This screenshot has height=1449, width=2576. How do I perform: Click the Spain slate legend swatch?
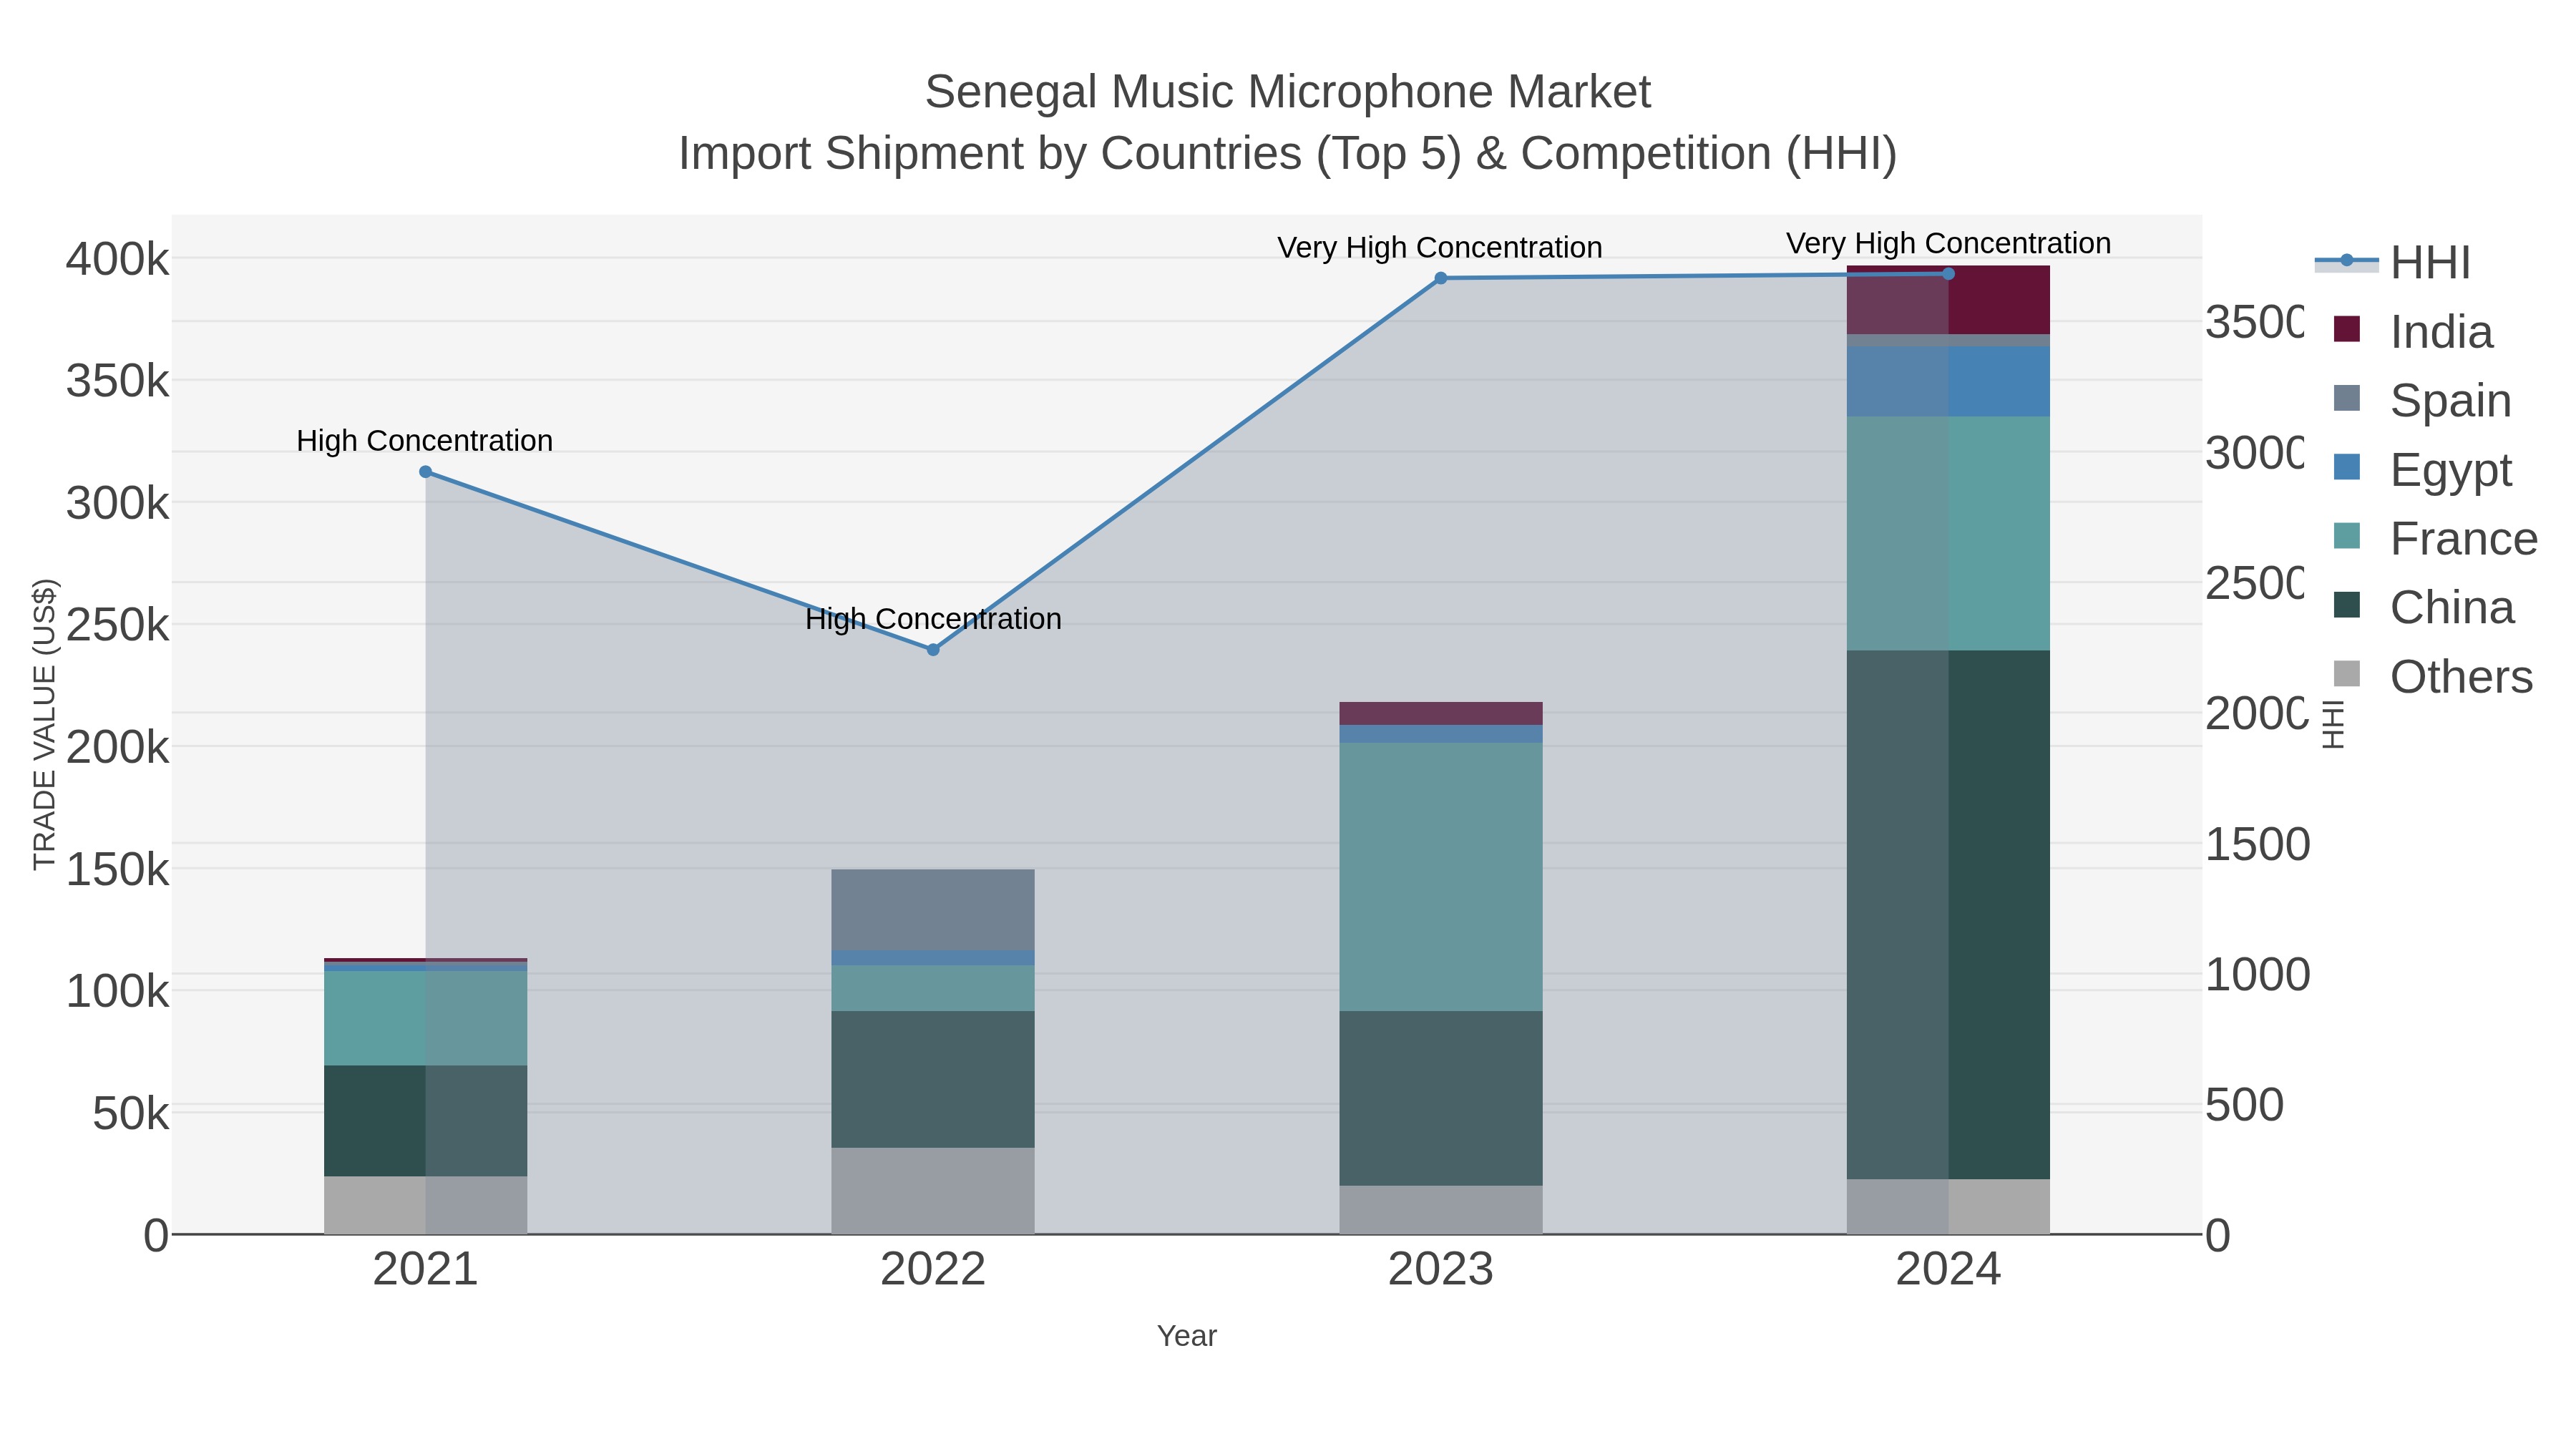point(2346,398)
